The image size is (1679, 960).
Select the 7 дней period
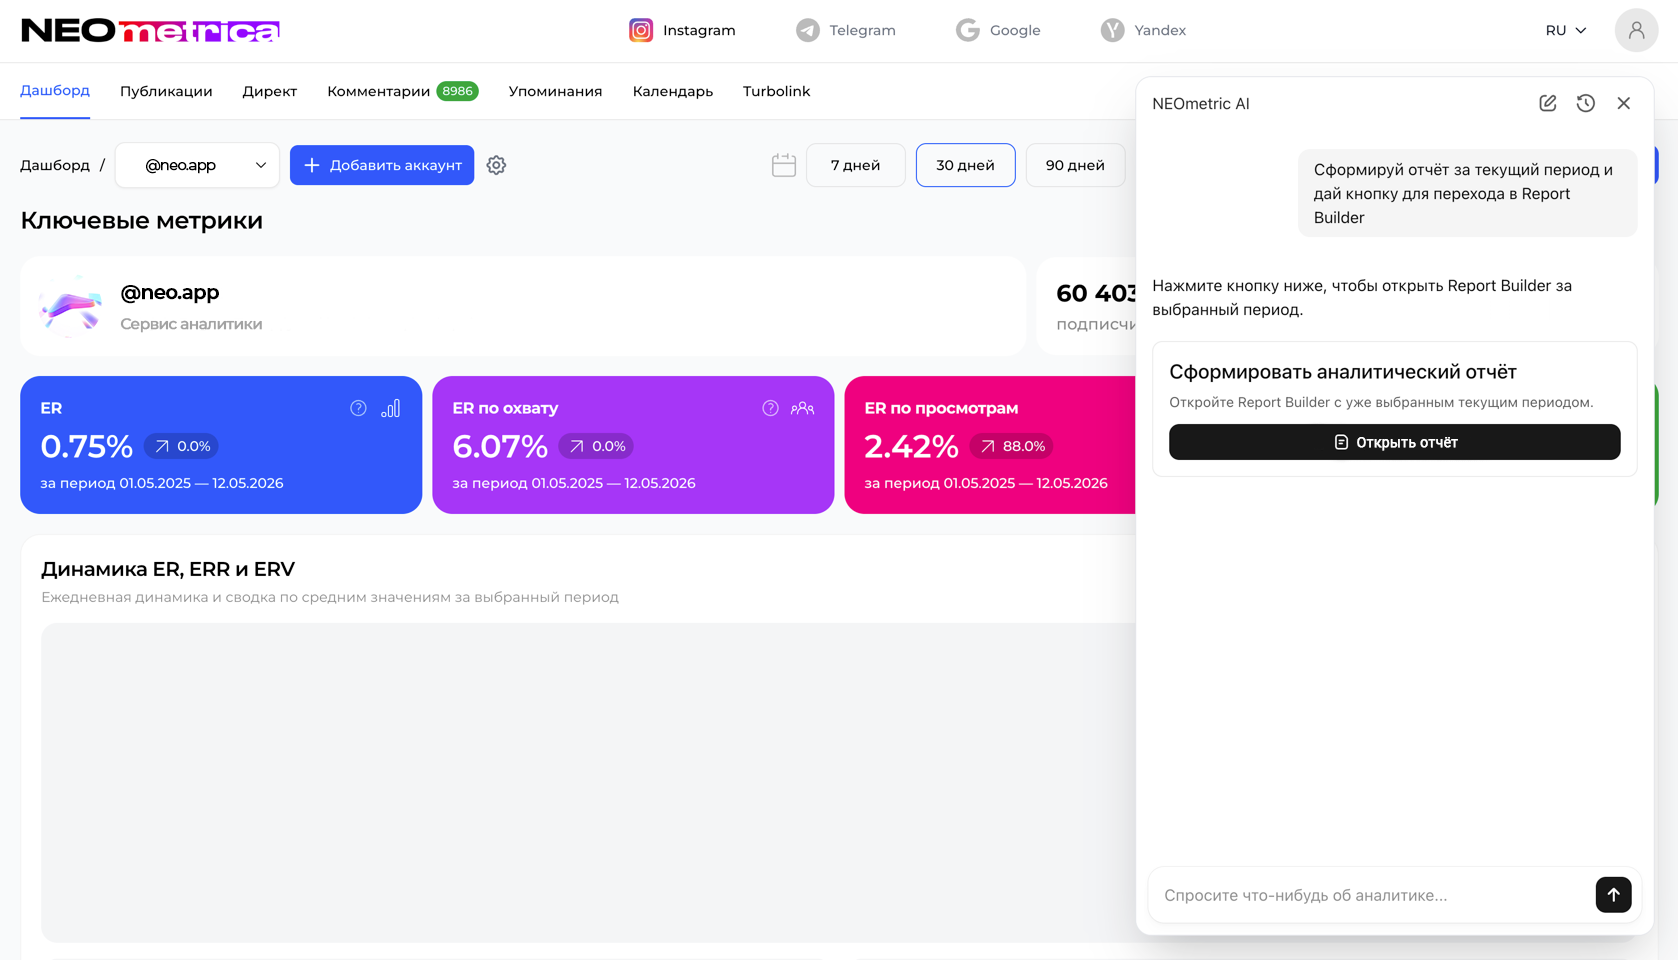[855, 165]
